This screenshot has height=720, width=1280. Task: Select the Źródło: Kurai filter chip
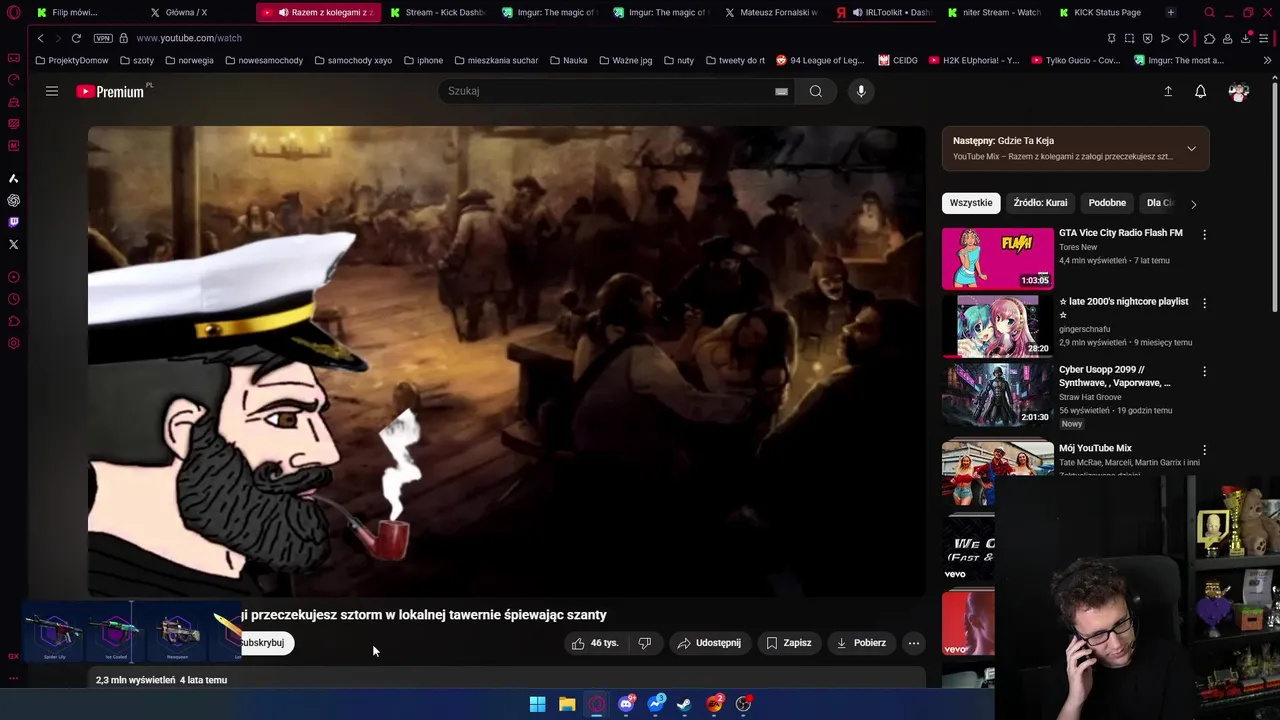pyautogui.click(x=1040, y=203)
